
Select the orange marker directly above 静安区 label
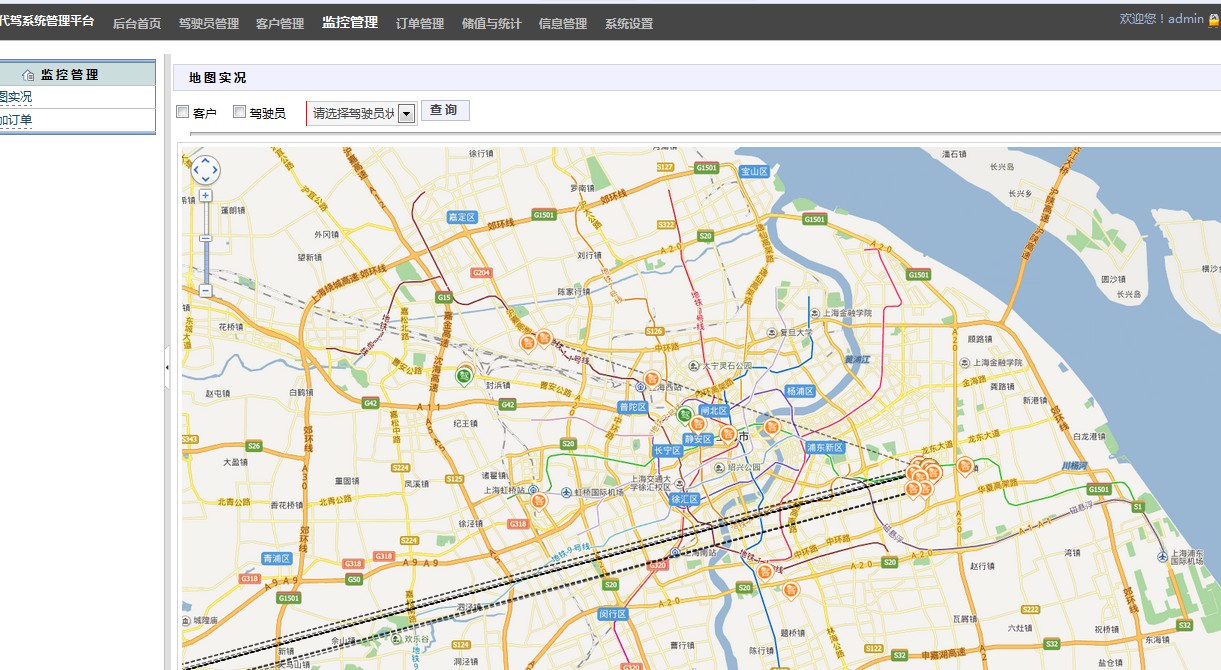pyautogui.click(x=698, y=424)
